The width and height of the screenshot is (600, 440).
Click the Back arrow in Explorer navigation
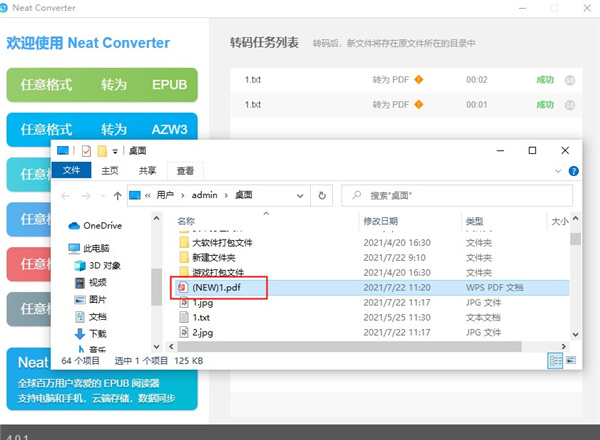pos(64,195)
